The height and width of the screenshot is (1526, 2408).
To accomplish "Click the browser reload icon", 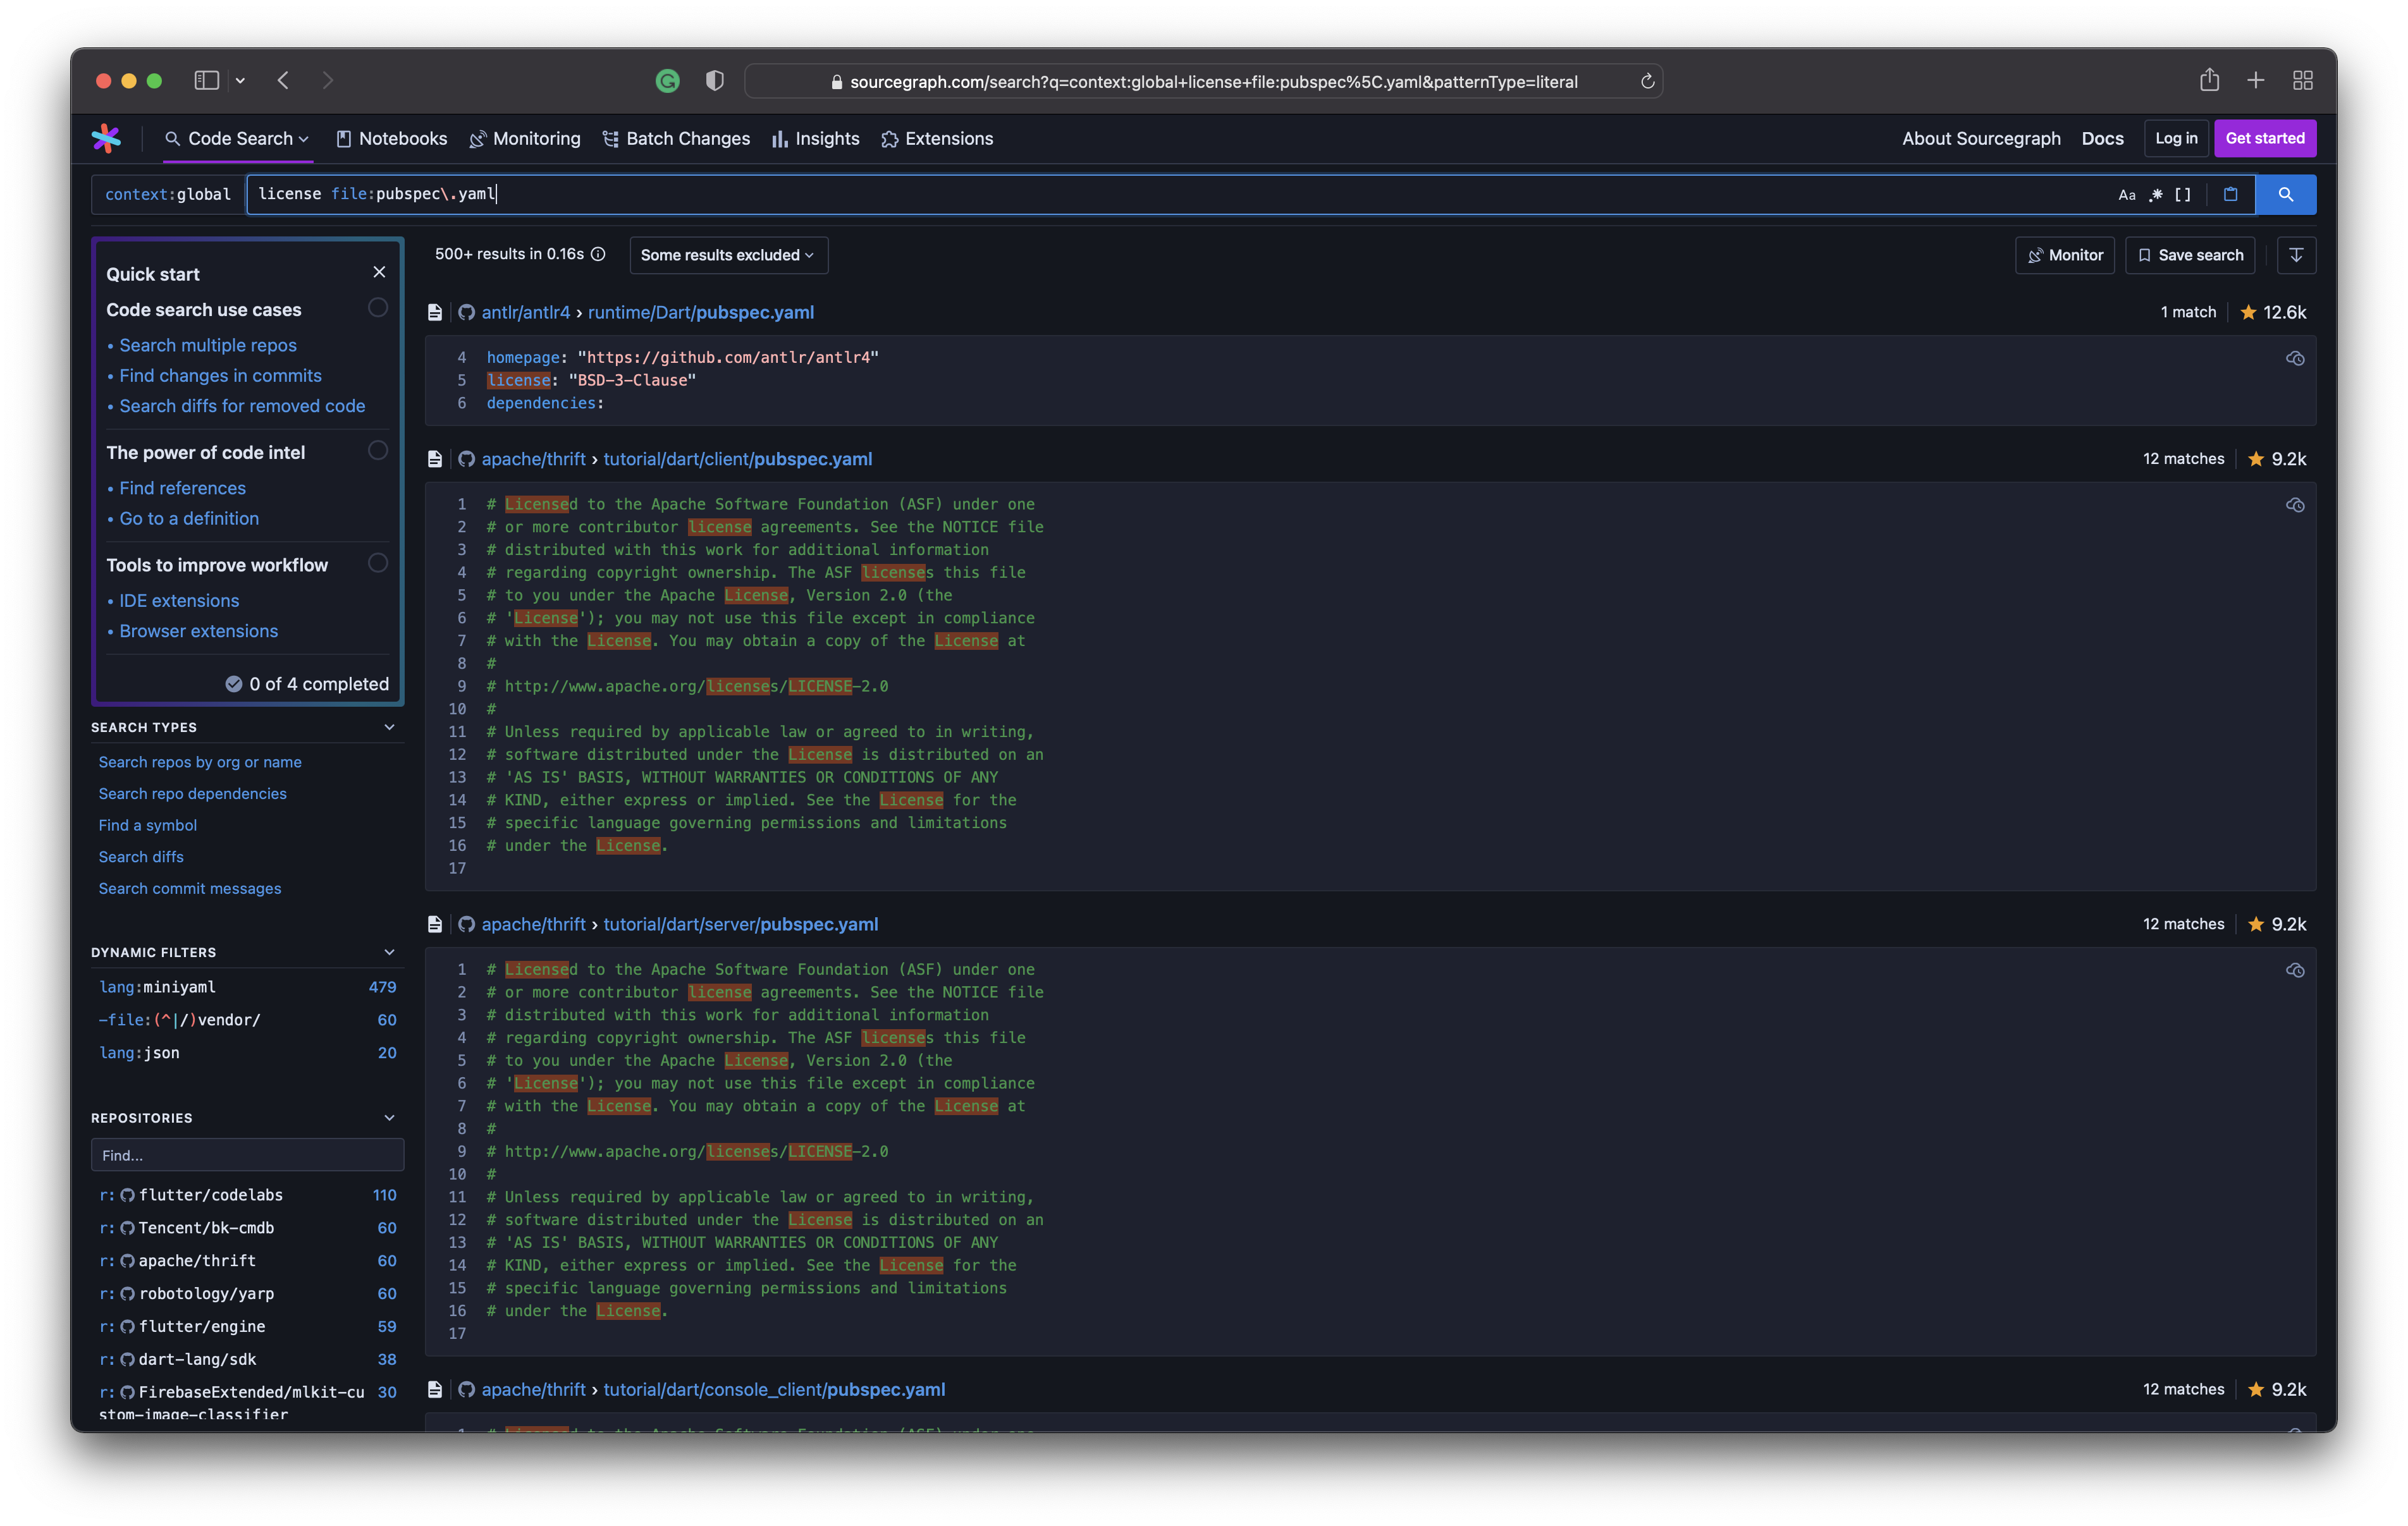I will tap(1647, 81).
